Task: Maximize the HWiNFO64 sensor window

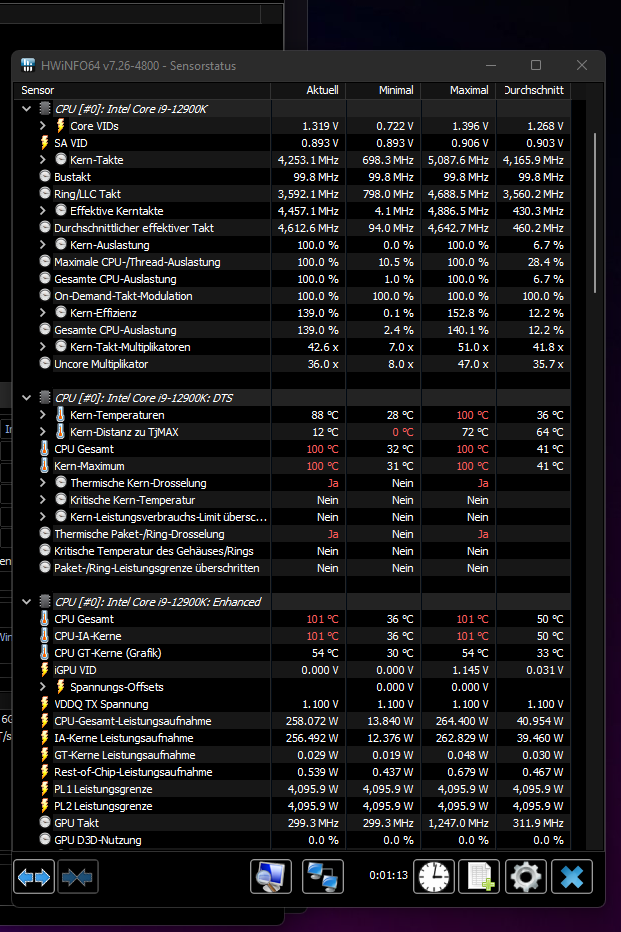Action: (536, 65)
